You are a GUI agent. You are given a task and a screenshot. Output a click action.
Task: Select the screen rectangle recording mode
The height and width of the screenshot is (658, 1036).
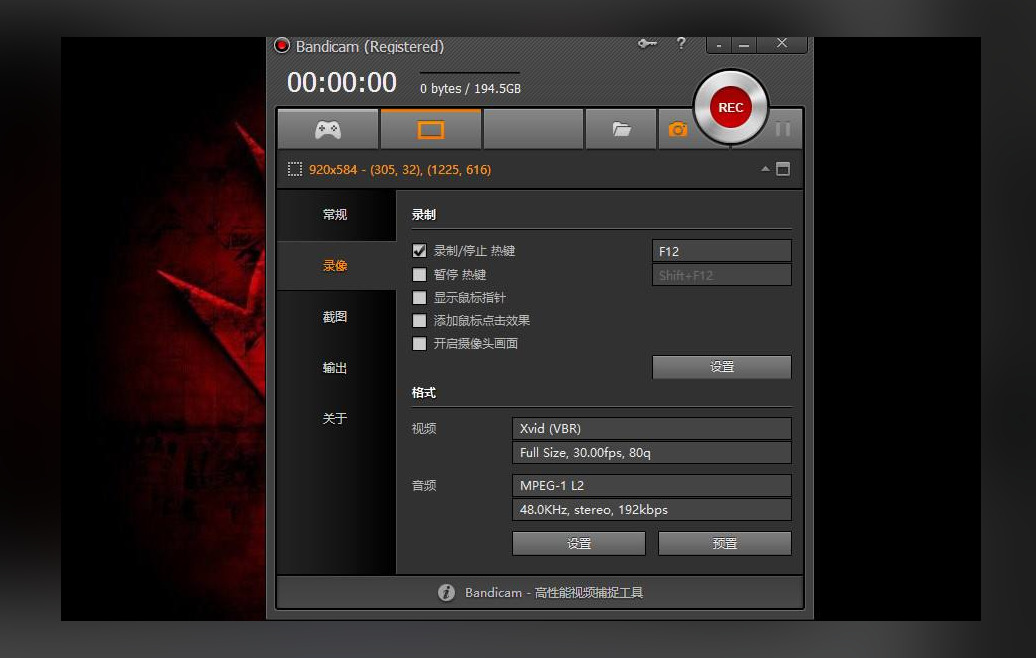(431, 129)
